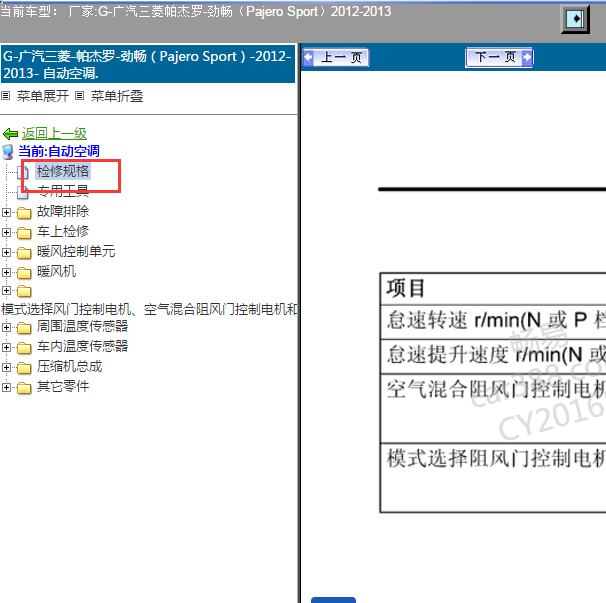
Task: Click the panel toggle arrow icon top right
Action: [x=575, y=19]
